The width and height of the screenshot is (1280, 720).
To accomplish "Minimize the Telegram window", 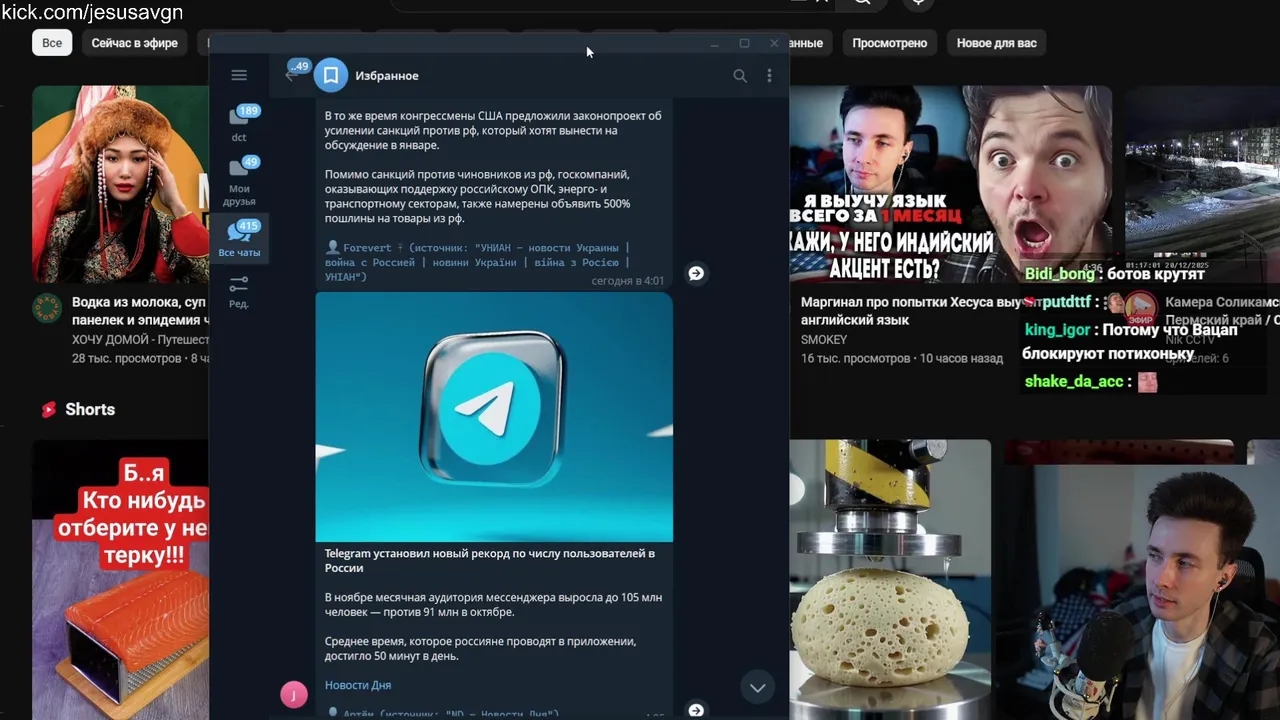I will (x=714, y=44).
